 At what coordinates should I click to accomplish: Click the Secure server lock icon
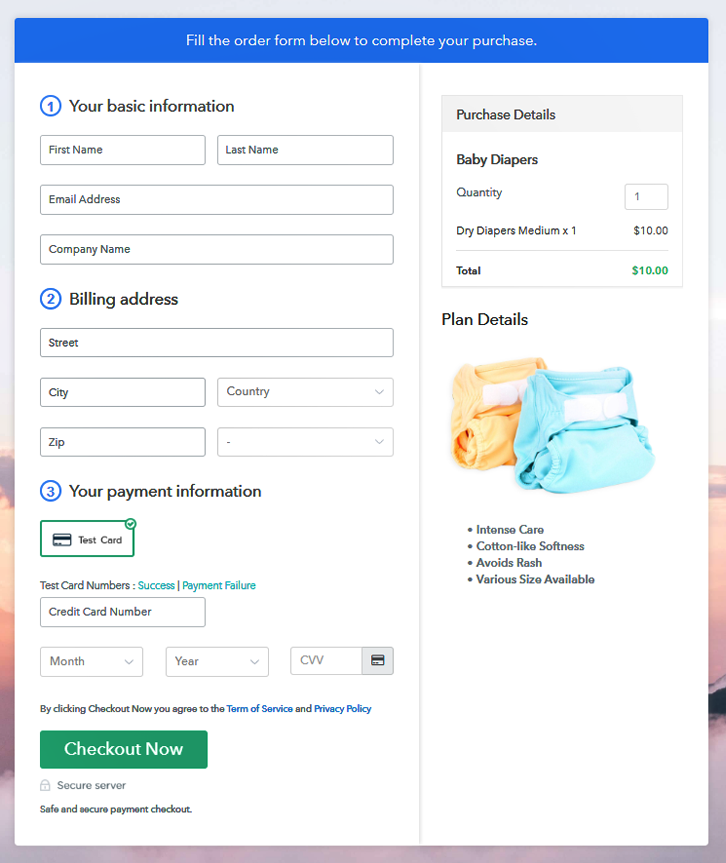click(45, 786)
